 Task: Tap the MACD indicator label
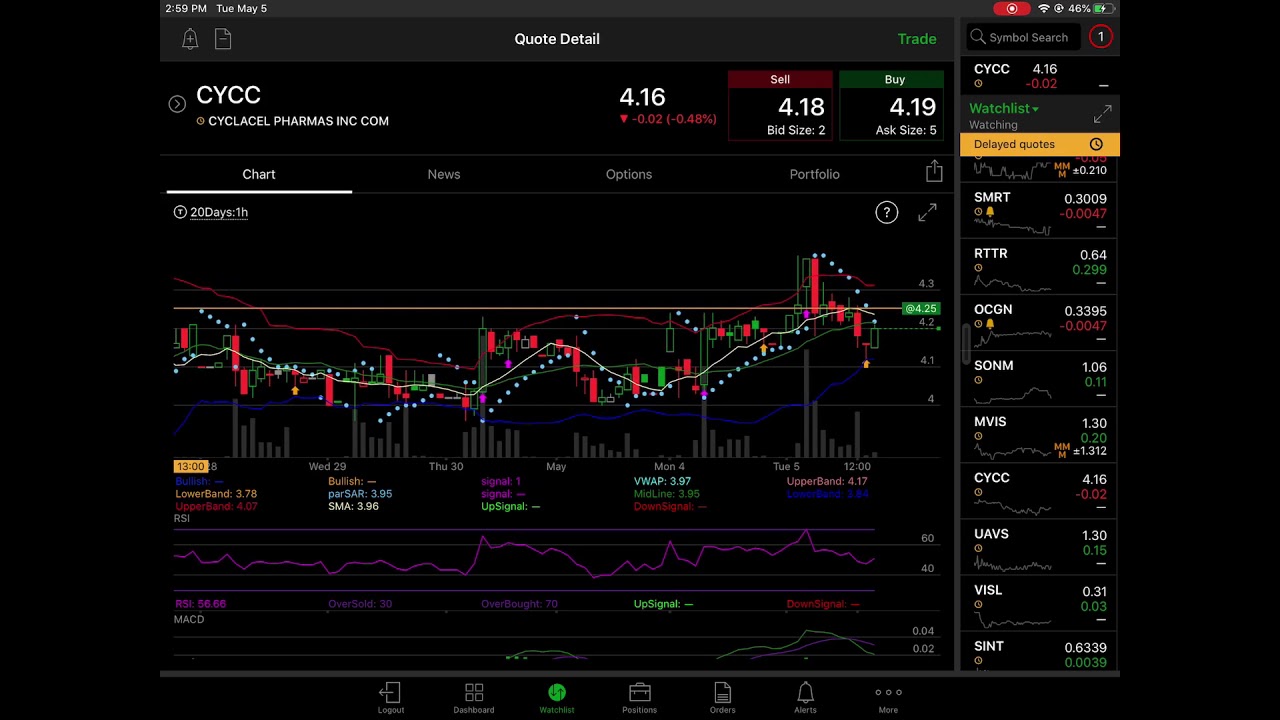click(189, 619)
